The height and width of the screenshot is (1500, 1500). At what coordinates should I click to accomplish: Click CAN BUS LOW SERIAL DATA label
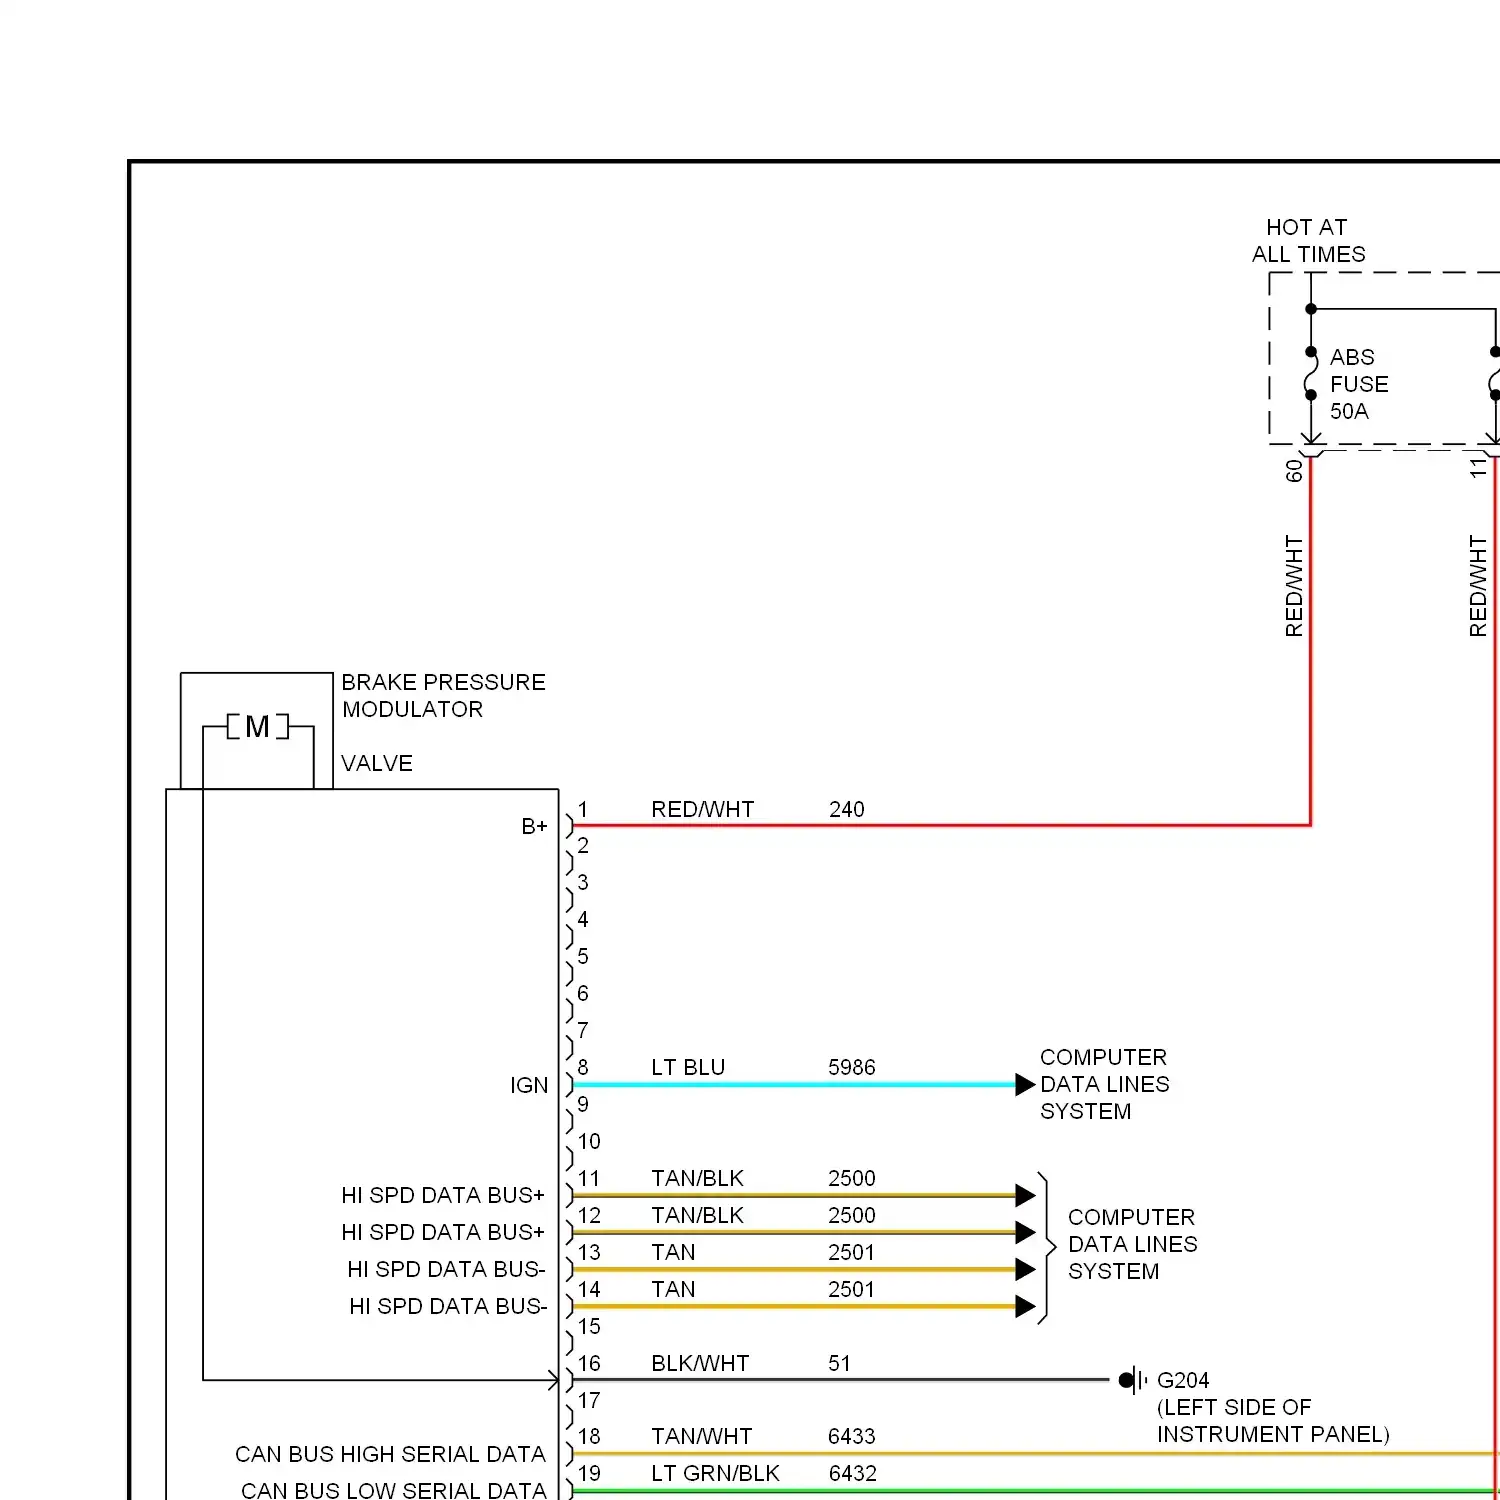394,1490
